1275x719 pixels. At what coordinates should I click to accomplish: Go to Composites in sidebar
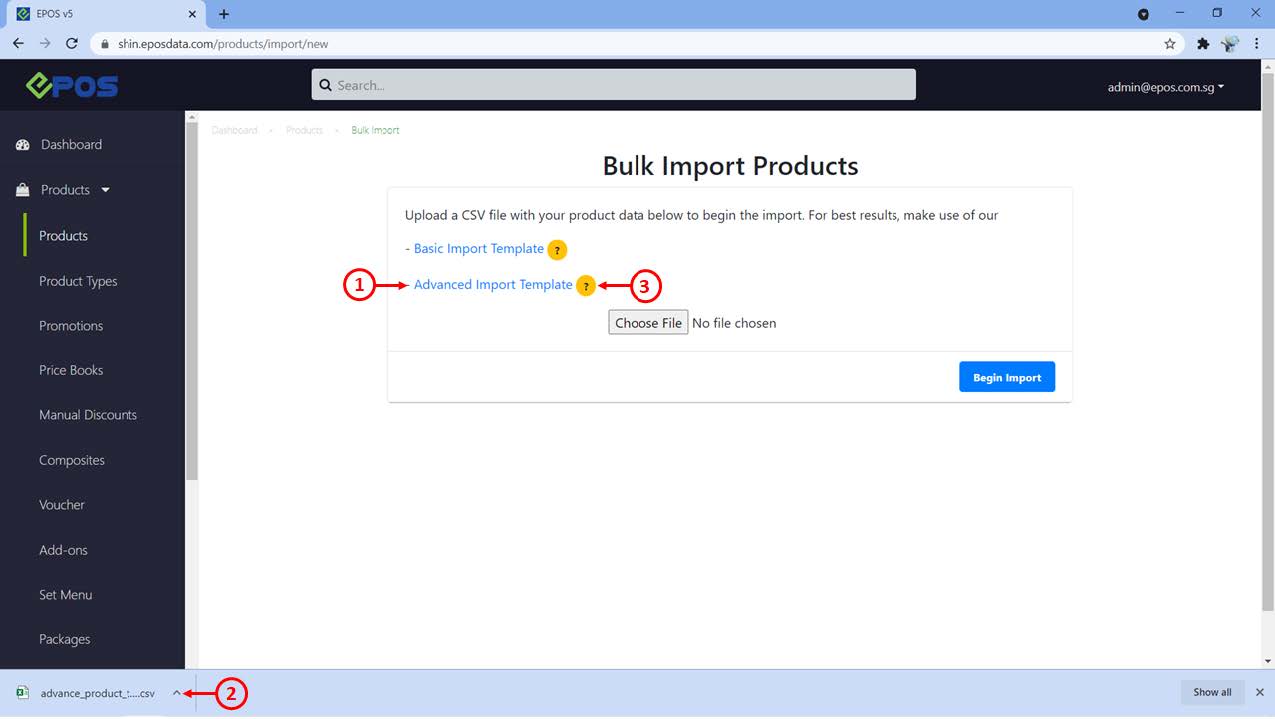point(72,460)
